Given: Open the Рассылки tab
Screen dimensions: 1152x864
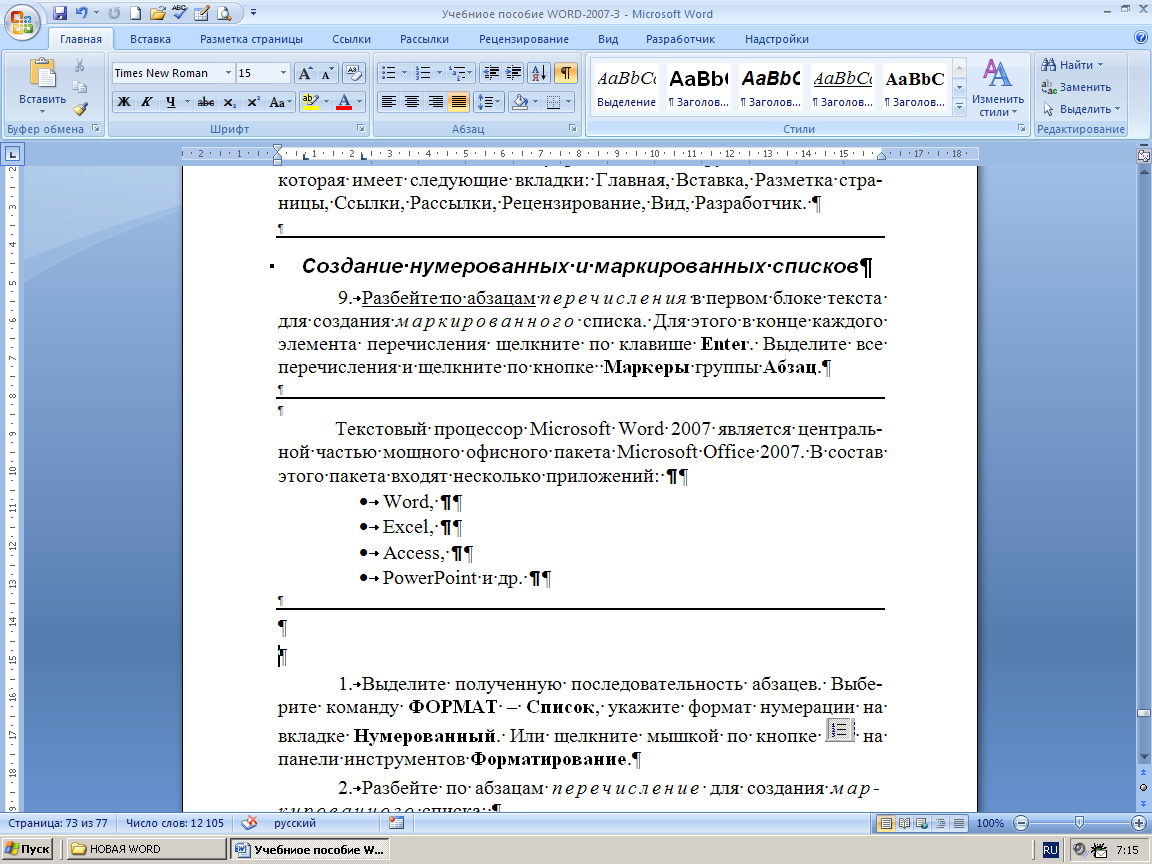Looking at the screenshot, I should click(x=424, y=39).
